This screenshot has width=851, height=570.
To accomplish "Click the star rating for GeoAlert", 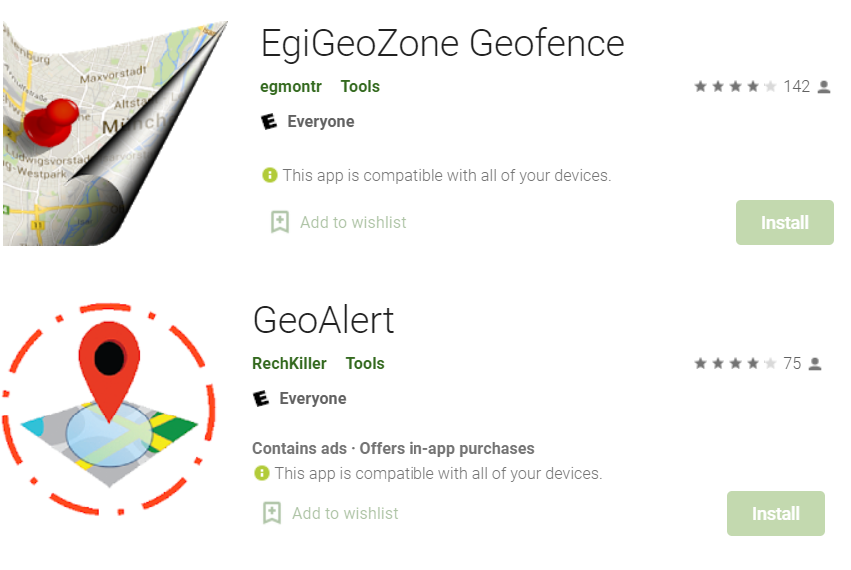I will (x=735, y=363).
